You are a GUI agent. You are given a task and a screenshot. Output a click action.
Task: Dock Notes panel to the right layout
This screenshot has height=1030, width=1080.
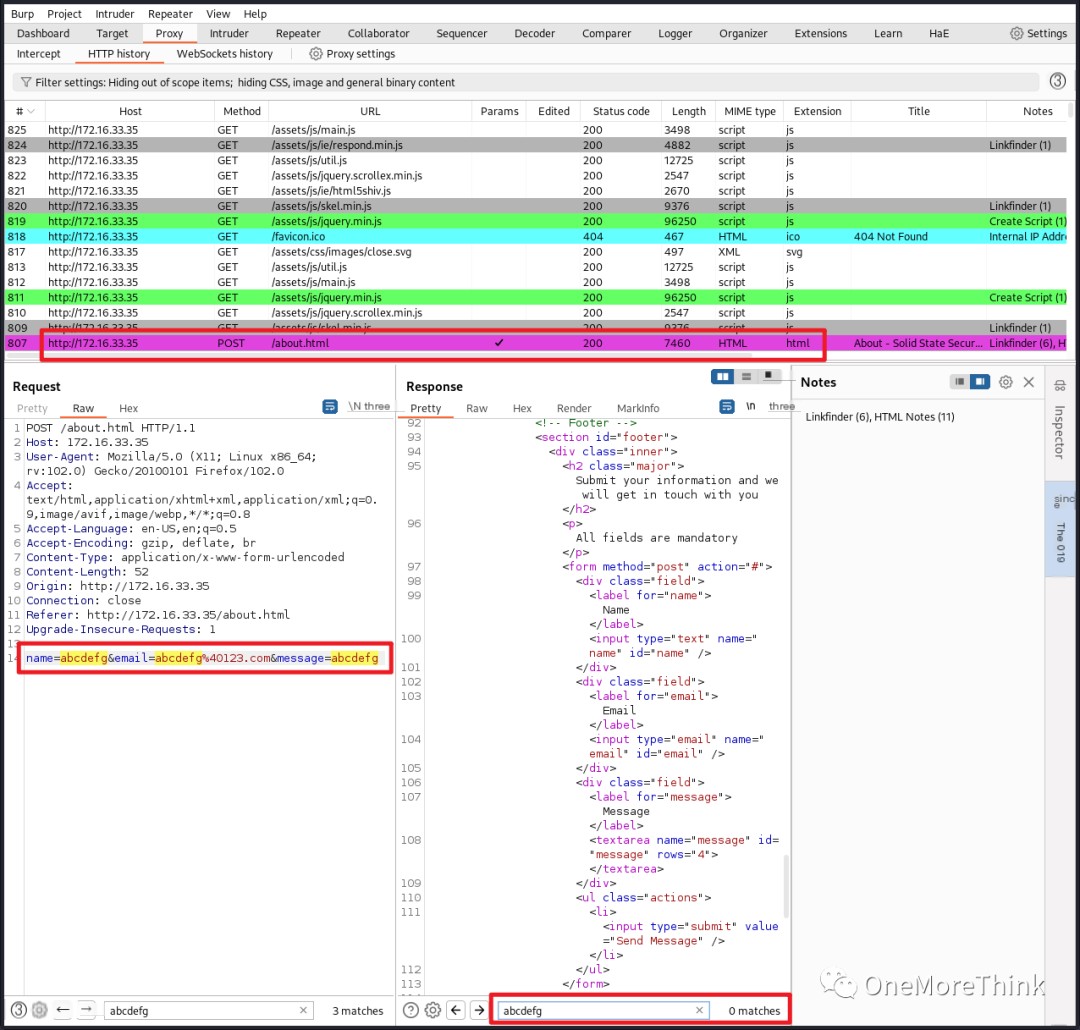pyautogui.click(x=979, y=382)
